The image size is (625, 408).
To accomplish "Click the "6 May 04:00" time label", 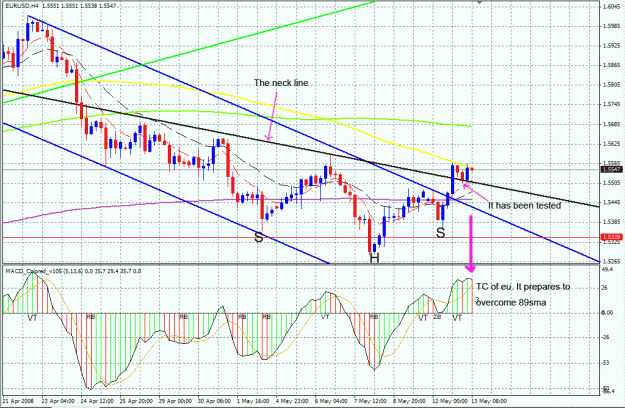I will point(331,401).
